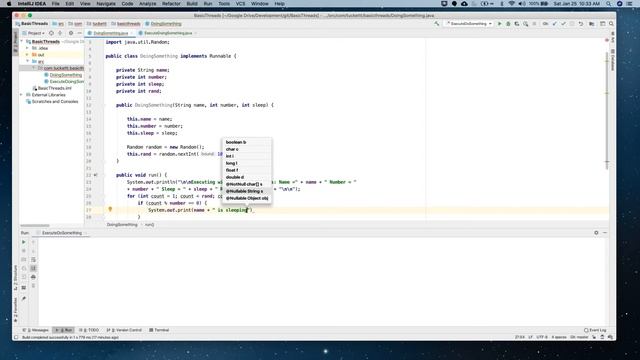This screenshot has width=640, height=360.
Task: Click the yellow intention lightbulb in the gutter
Action: pos(110,209)
